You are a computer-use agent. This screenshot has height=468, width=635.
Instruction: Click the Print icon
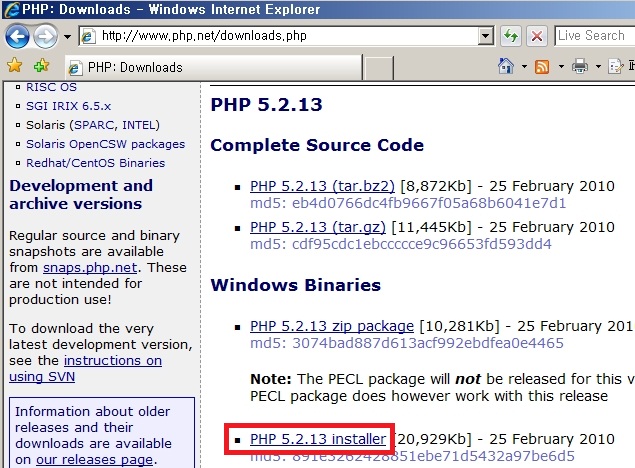point(580,66)
